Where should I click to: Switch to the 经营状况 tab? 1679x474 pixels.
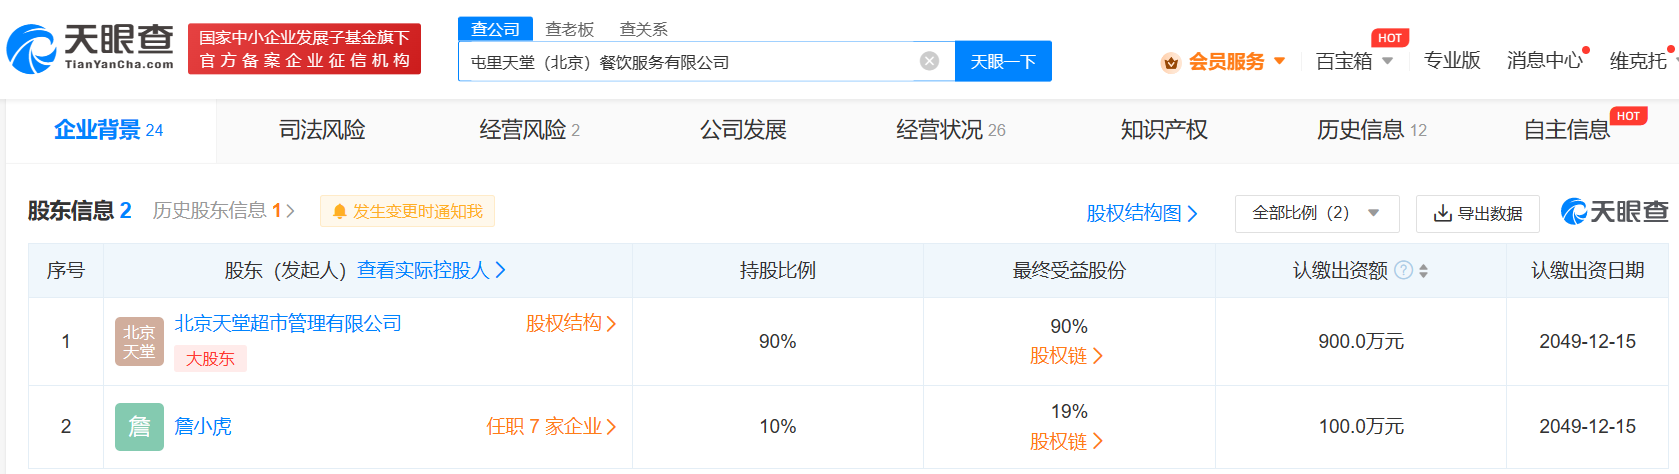[x=951, y=130]
